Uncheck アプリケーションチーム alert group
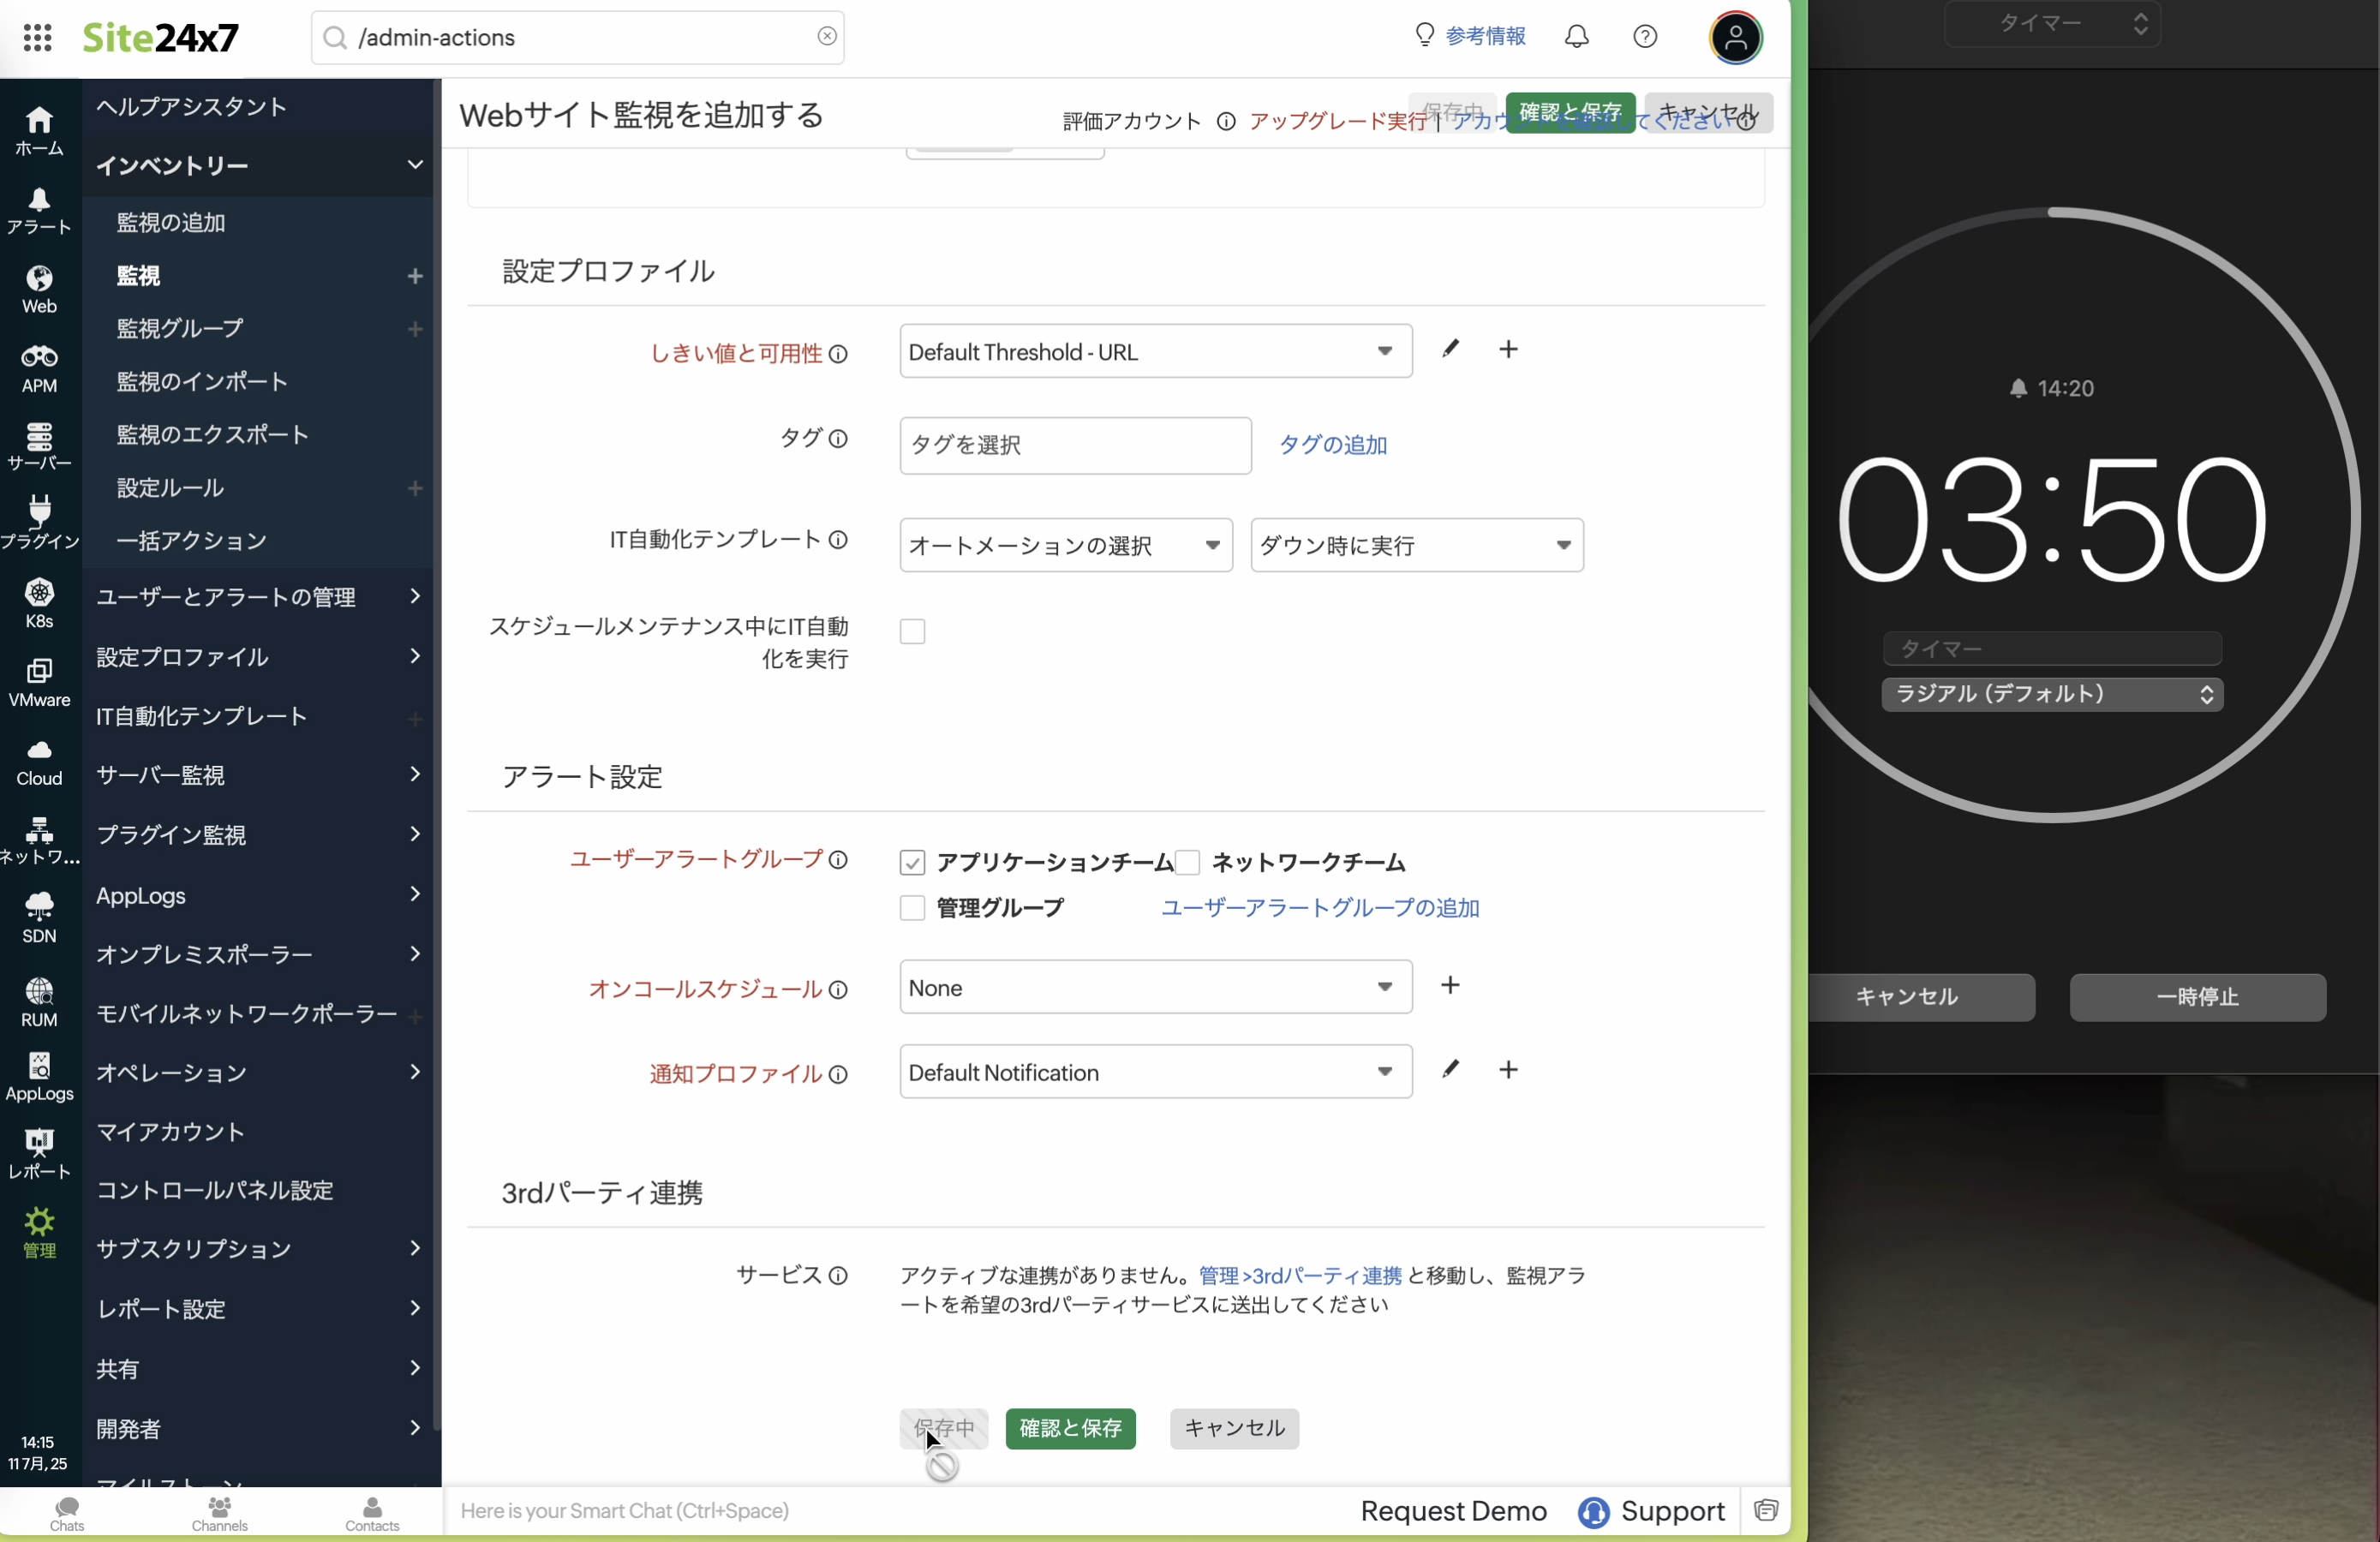2380x1542 pixels. pos(912,862)
